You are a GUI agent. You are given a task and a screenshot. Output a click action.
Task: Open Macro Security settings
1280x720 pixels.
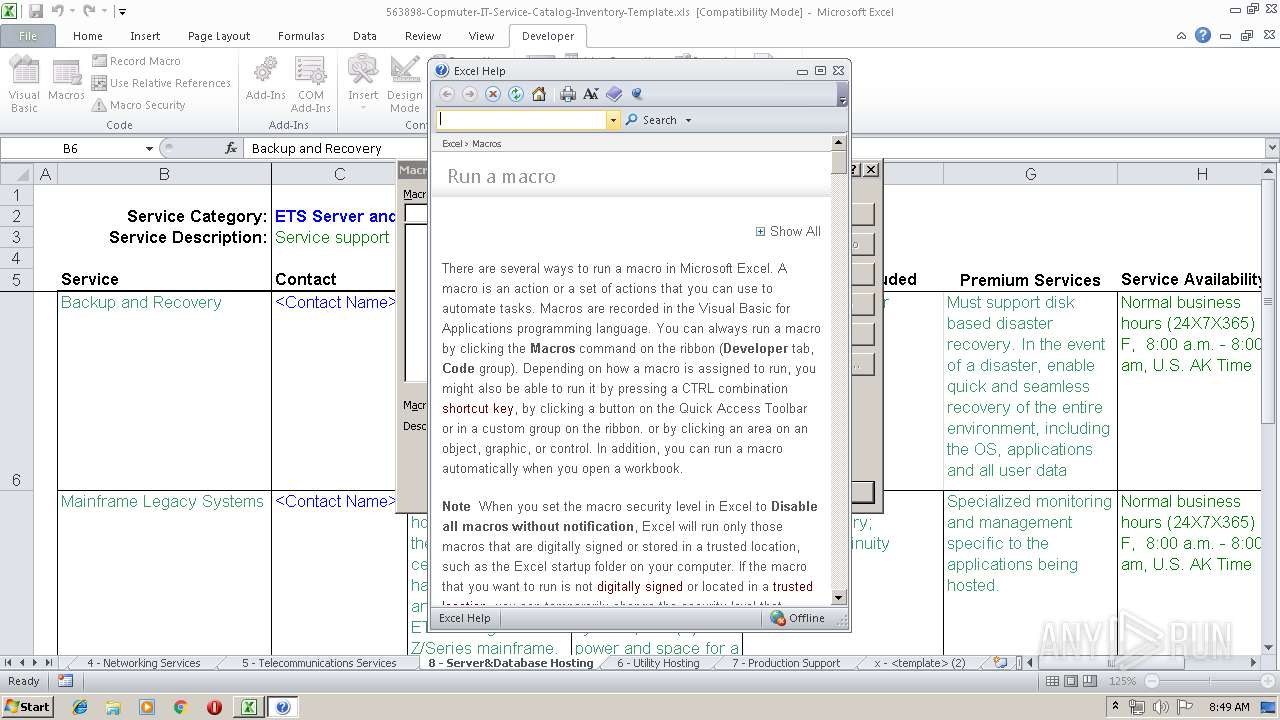click(x=139, y=105)
